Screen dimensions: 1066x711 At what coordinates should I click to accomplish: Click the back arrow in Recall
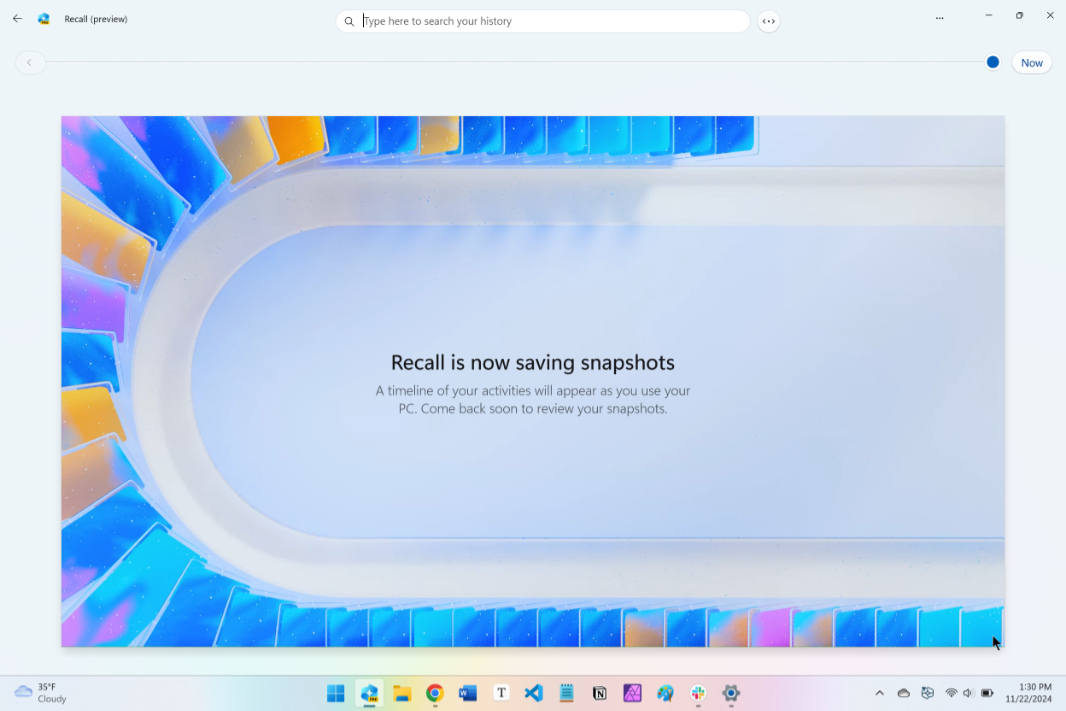(16, 18)
